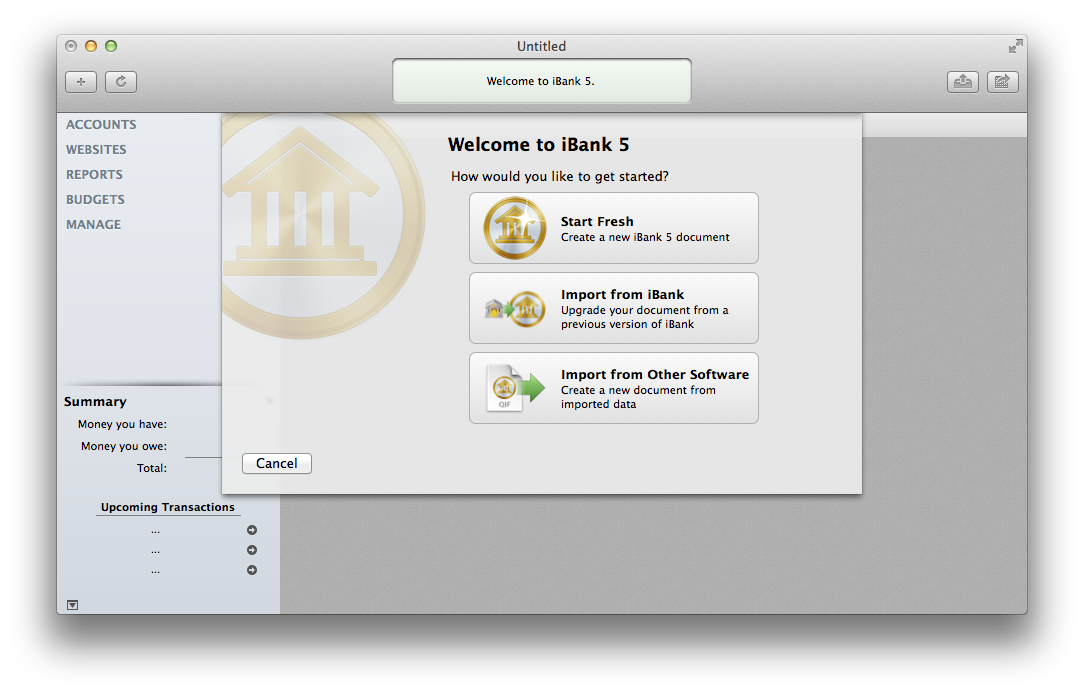Click the yellow minimize window button
1084x693 pixels.
[x=91, y=46]
